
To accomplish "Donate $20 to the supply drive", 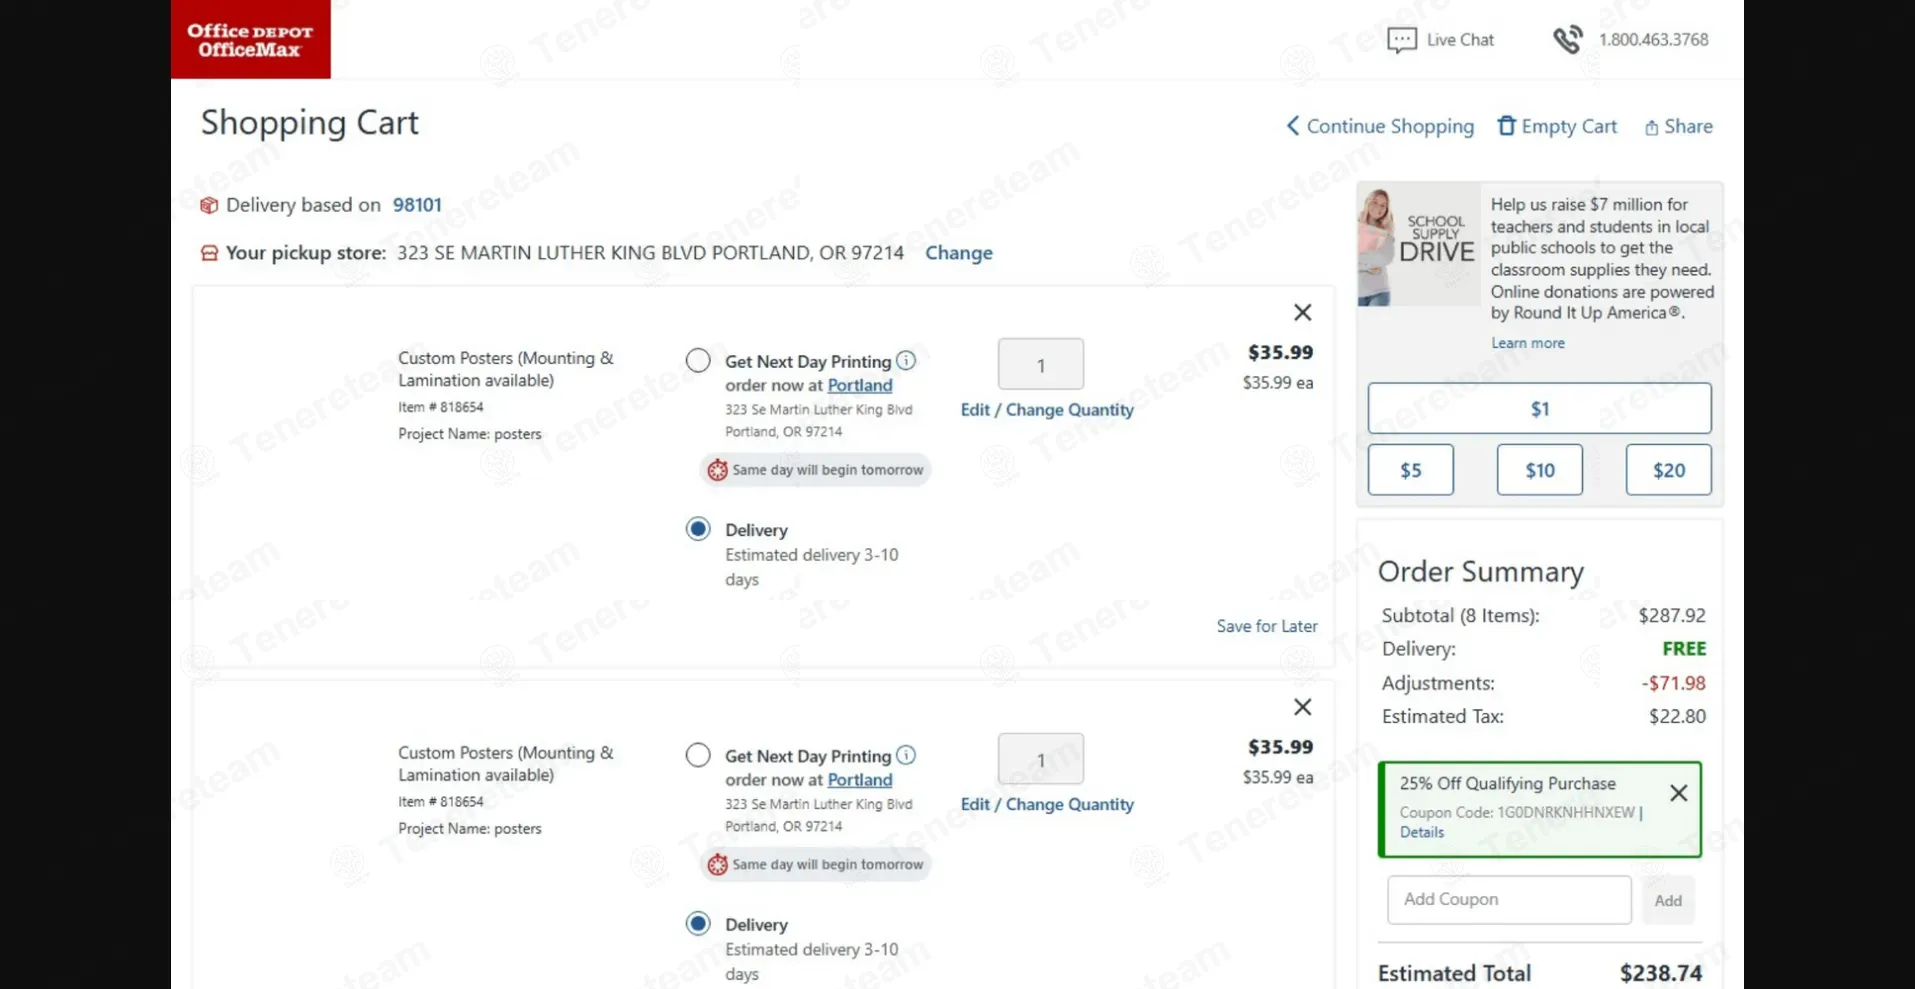I will pyautogui.click(x=1668, y=470).
